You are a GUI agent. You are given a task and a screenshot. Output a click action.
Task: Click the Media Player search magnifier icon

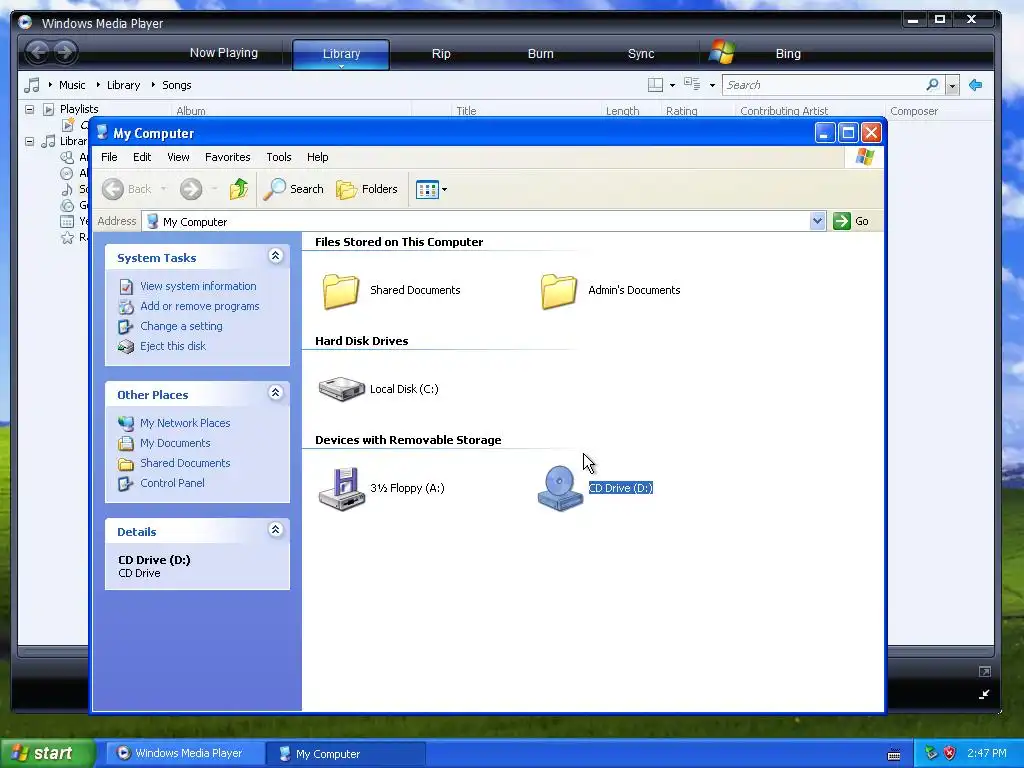933,84
